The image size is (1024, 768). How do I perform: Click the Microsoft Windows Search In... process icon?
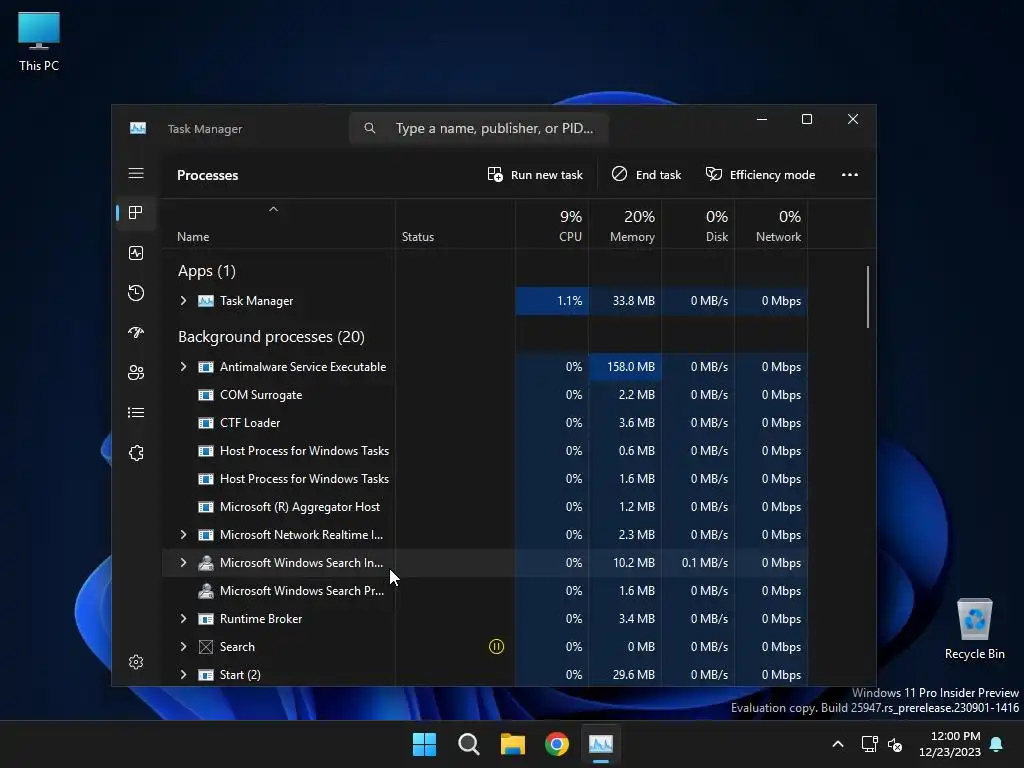206,562
